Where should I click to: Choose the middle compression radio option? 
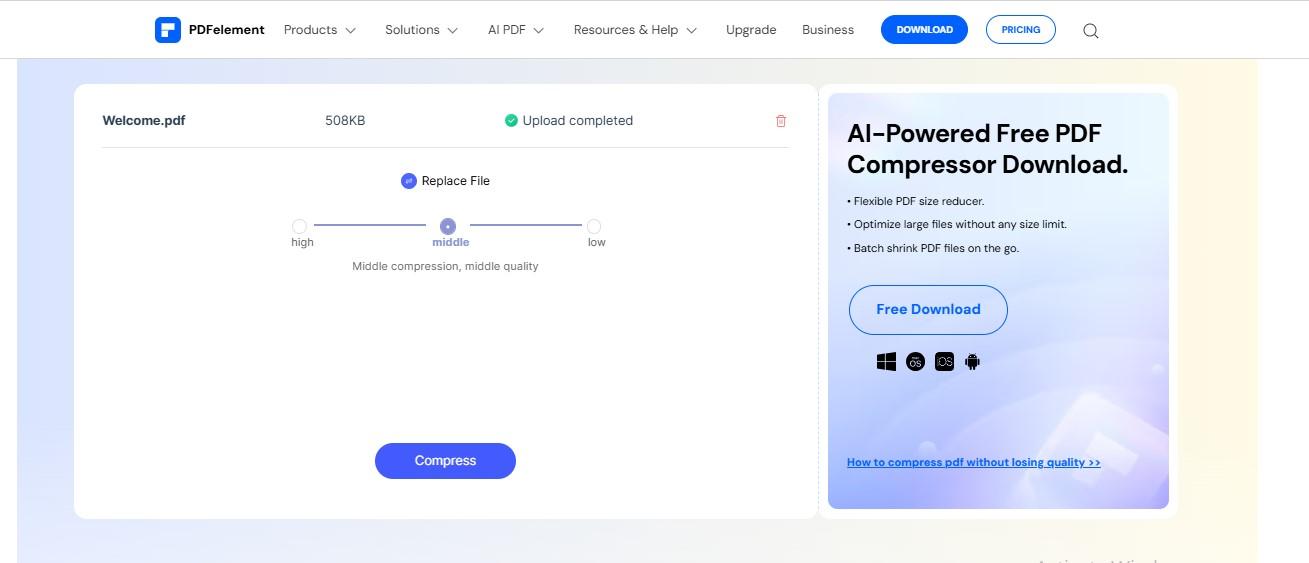448,226
